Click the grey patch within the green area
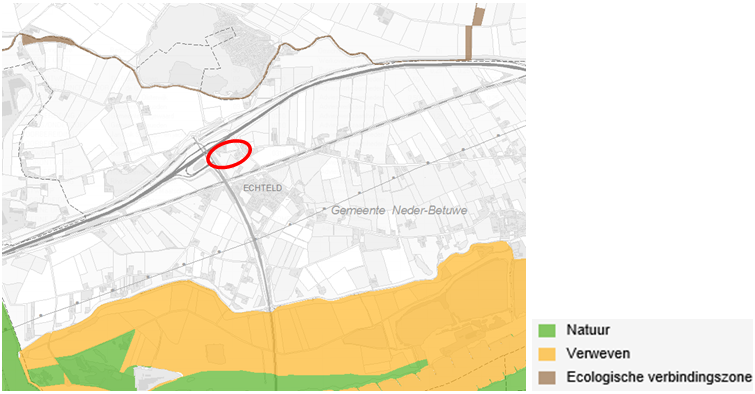The image size is (755, 394). [x=156, y=377]
